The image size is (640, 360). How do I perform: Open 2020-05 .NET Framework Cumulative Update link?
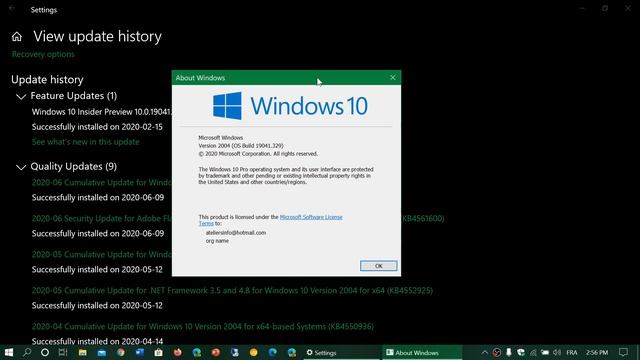pos(232,290)
